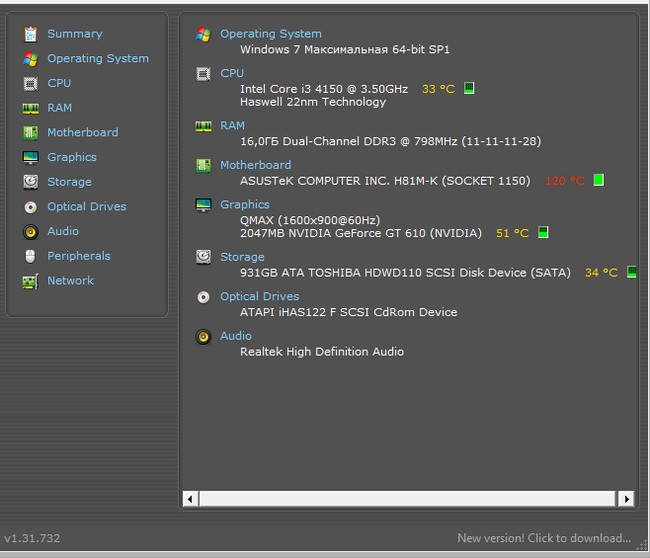Click Realtek High Definition Audio text
The width and height of the screenshot is (650, 558).
pos(322,352)
